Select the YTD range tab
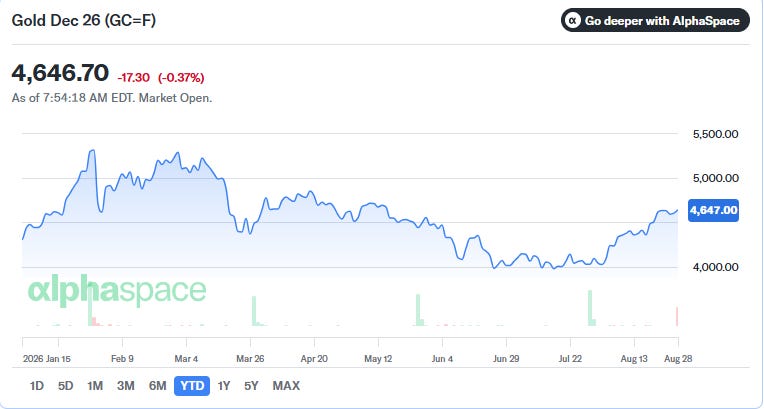This screenshot has height=409, width=764. click(192, 386)
